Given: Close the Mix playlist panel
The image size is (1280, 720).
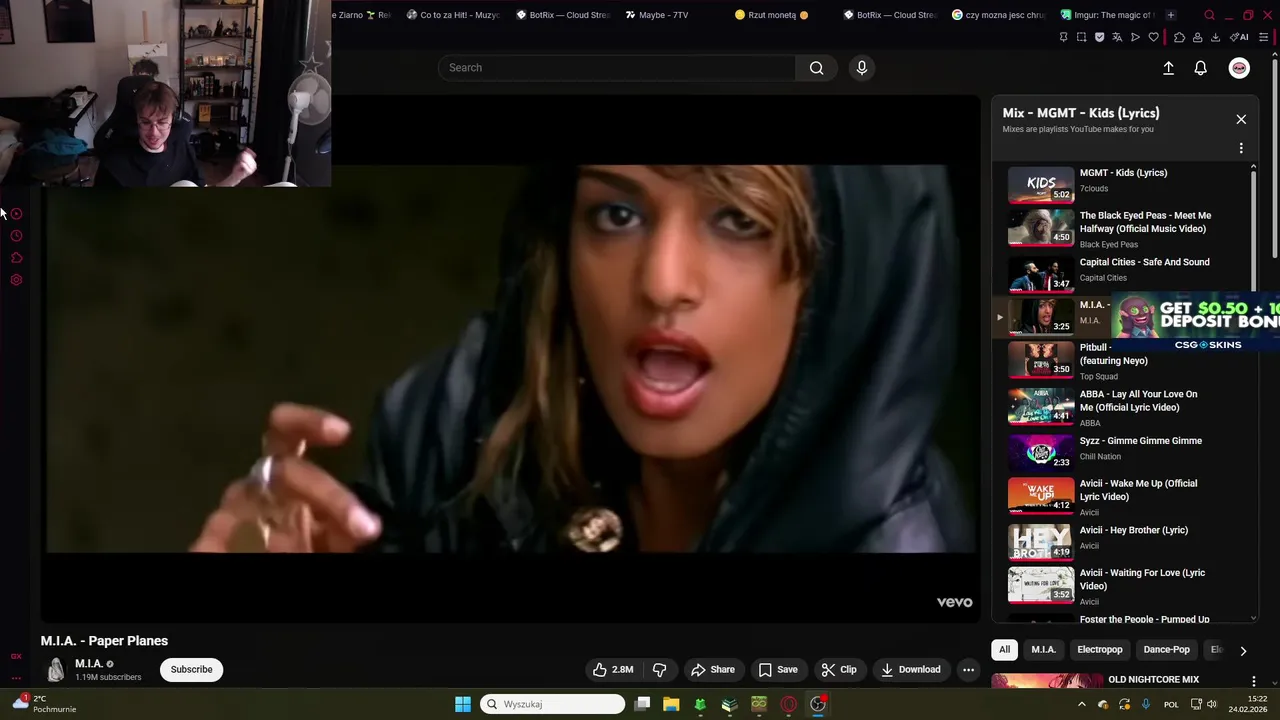Looking at the screenshot, I should coord(1241,119).
